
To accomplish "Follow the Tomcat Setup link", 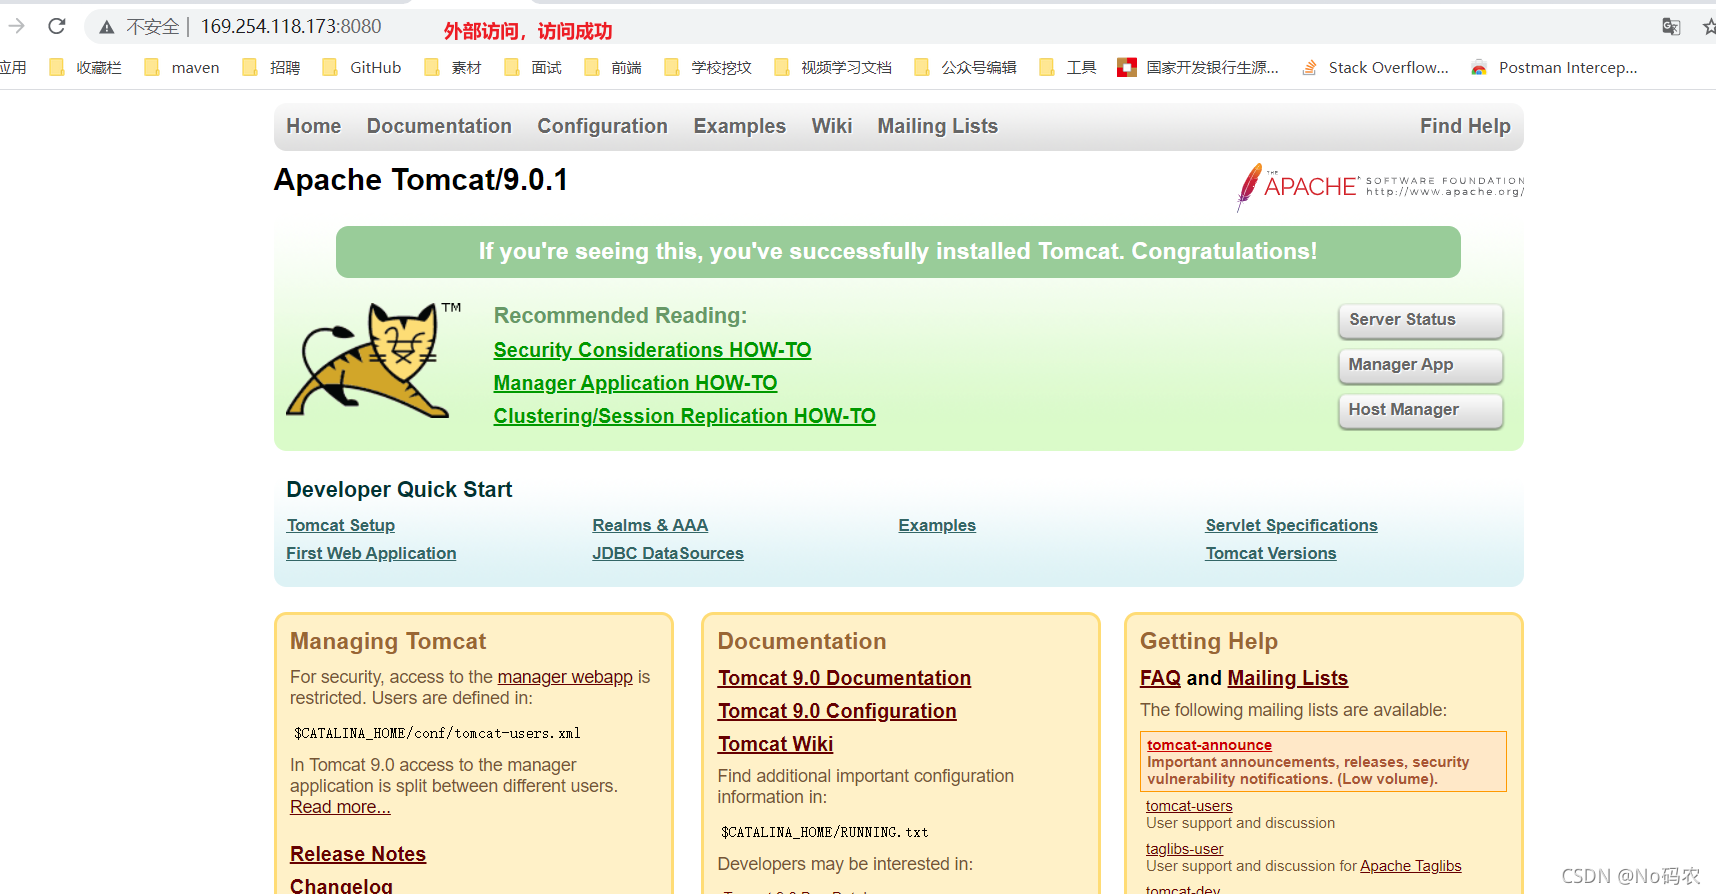I will point(340,525).
